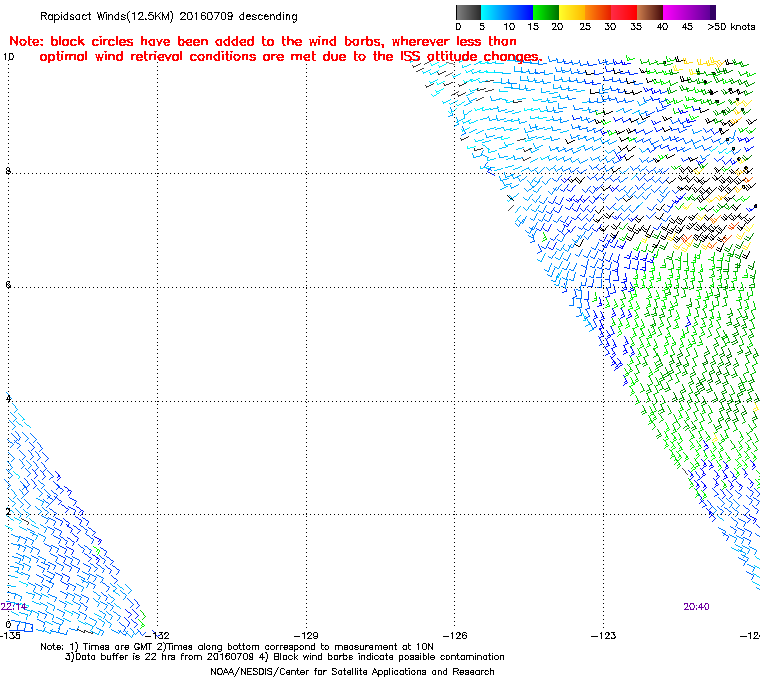
Task: Pick the brown 35-40 knots legend color
Action: tap(650, 12)
